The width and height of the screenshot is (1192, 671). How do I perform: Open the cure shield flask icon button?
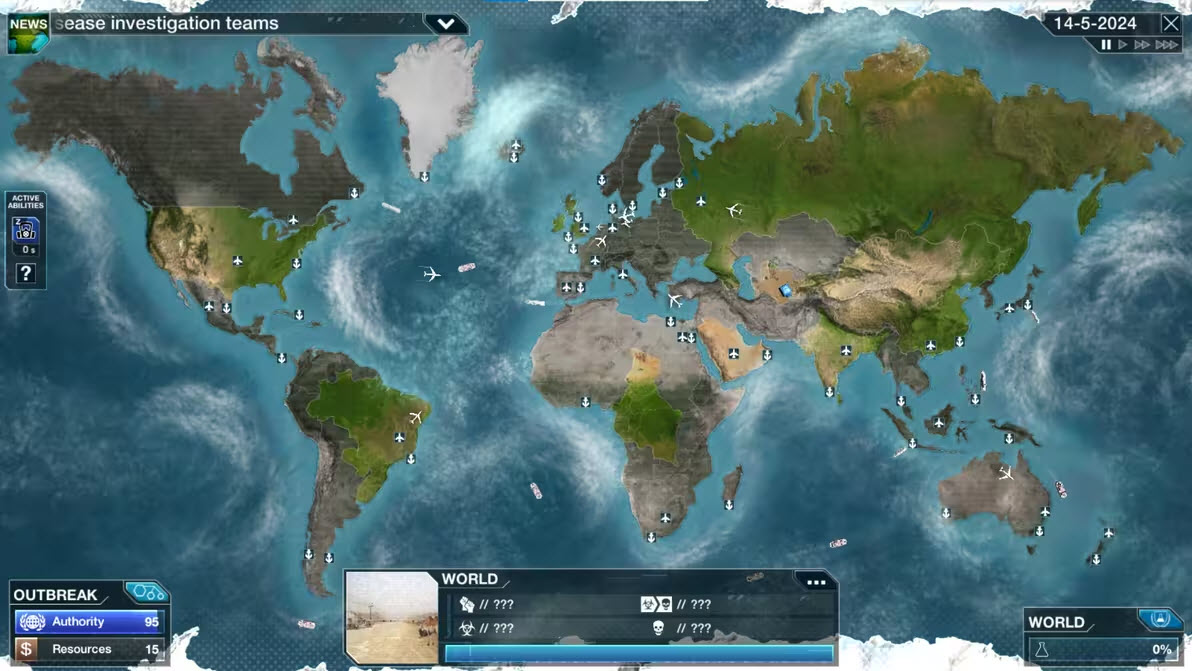point(1159,619)
